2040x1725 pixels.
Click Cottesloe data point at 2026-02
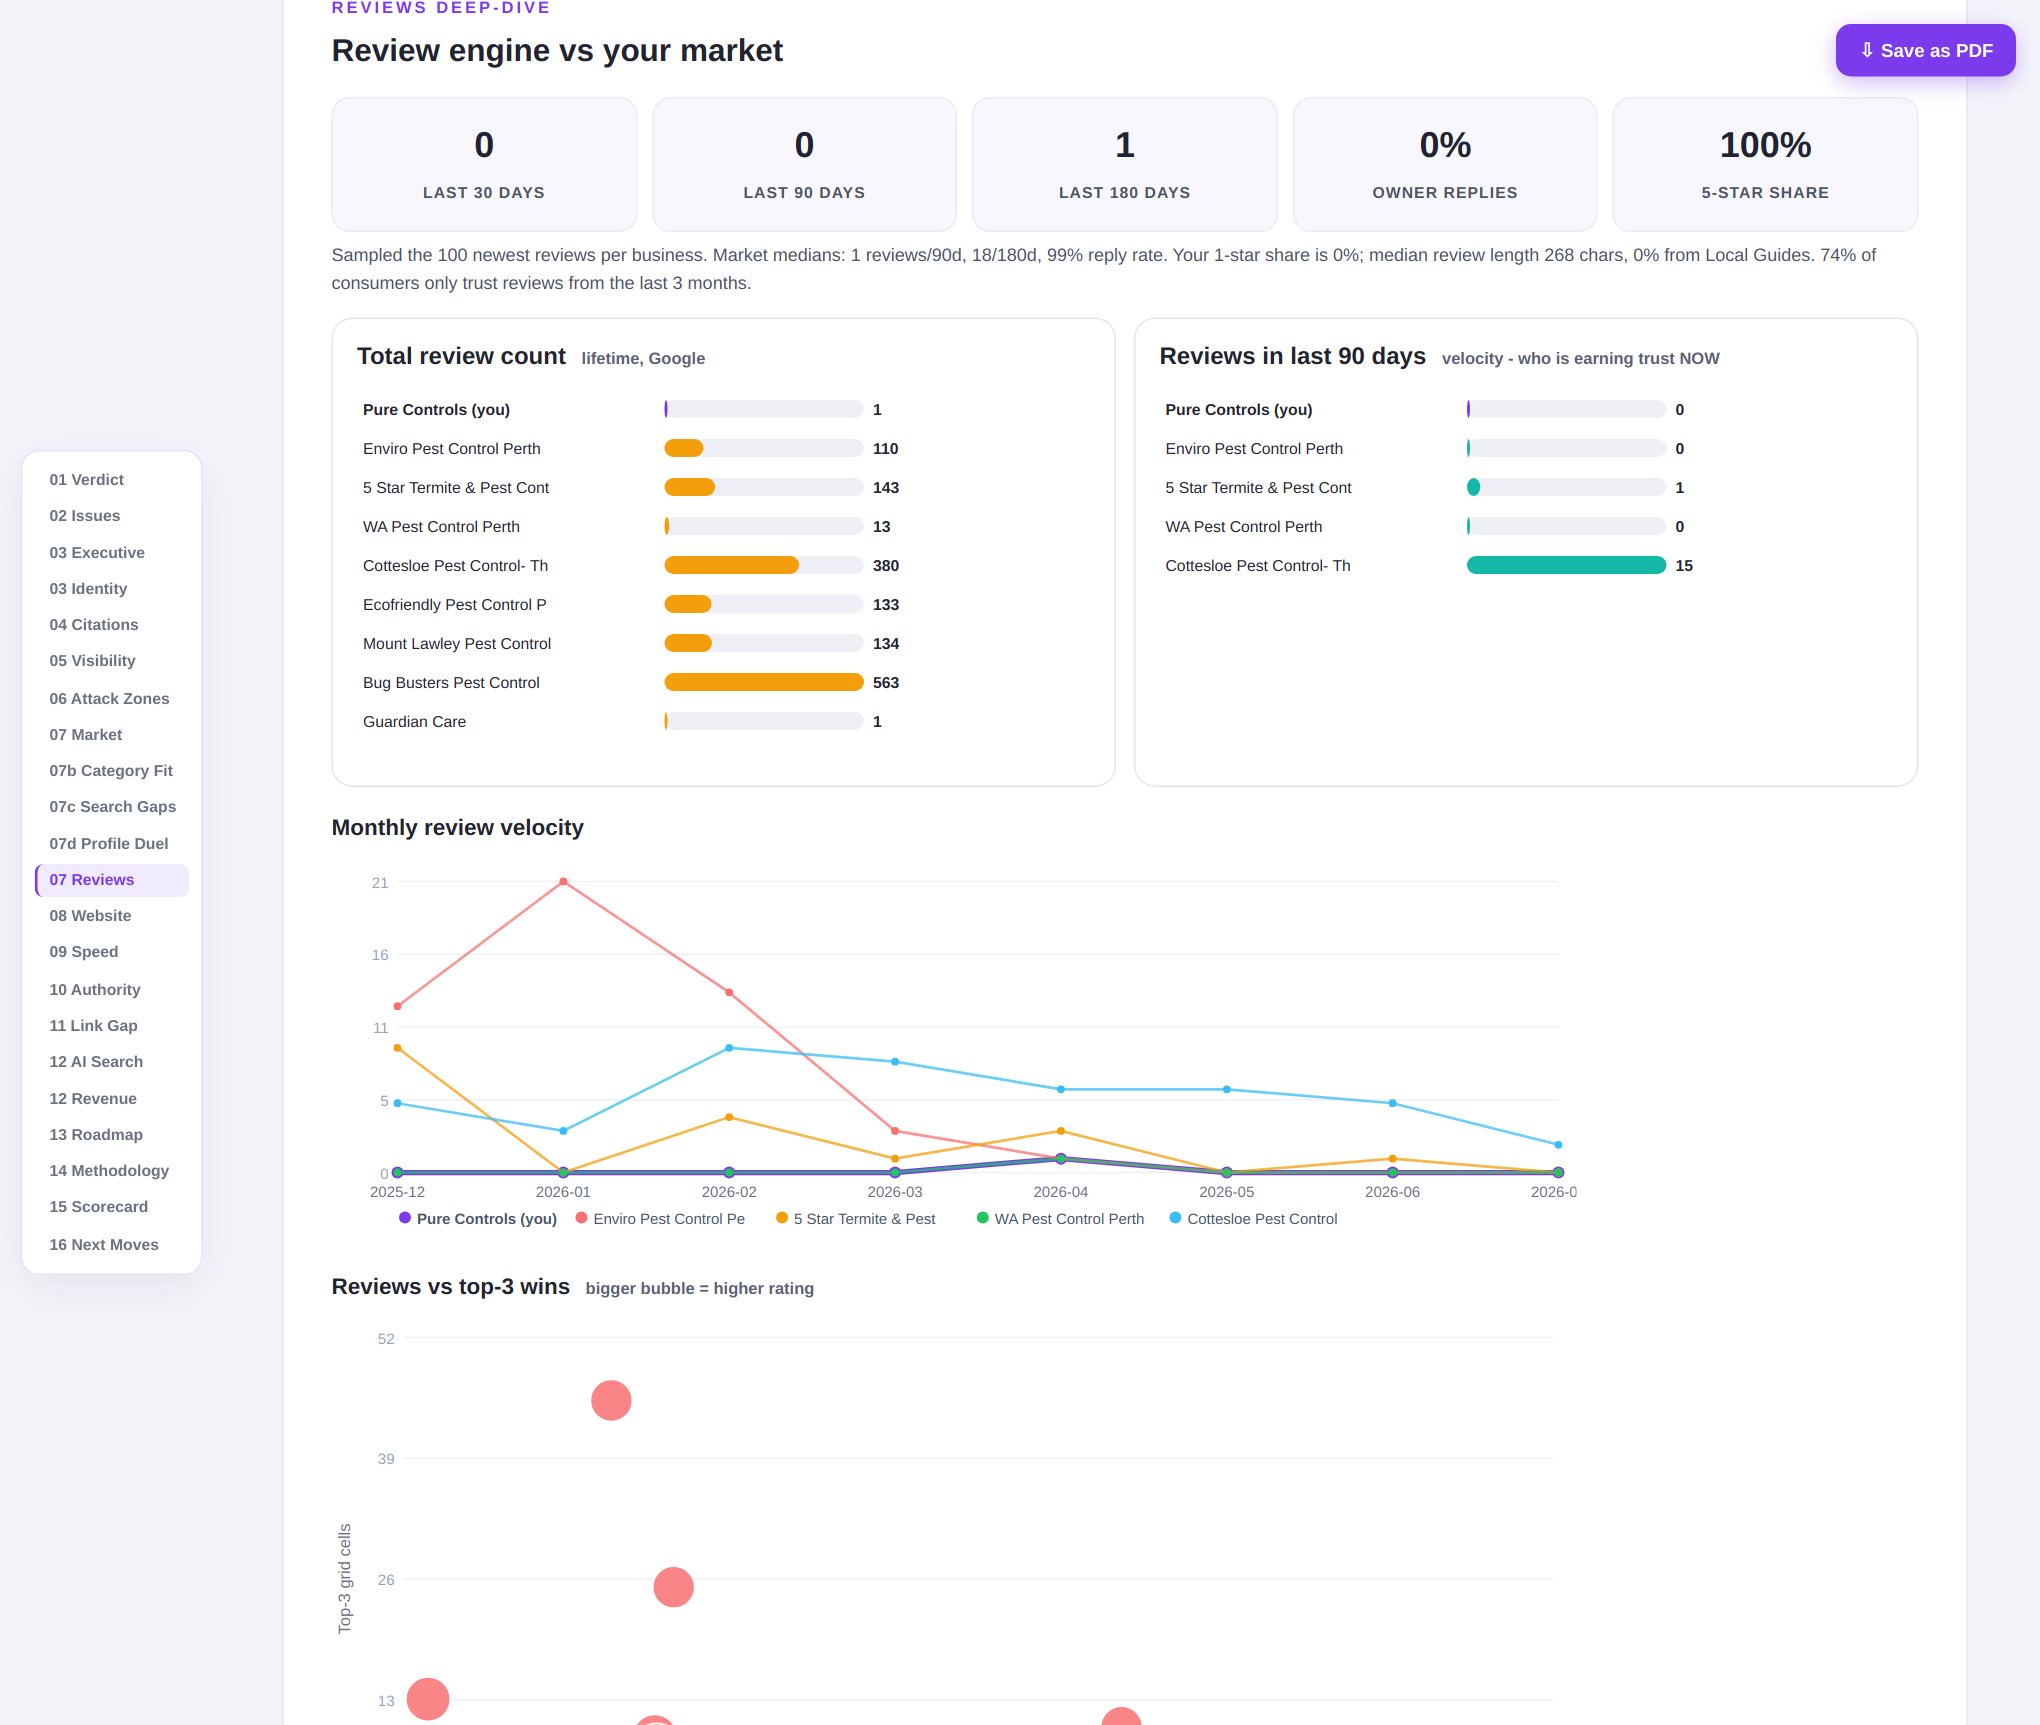pos(729,1048)
